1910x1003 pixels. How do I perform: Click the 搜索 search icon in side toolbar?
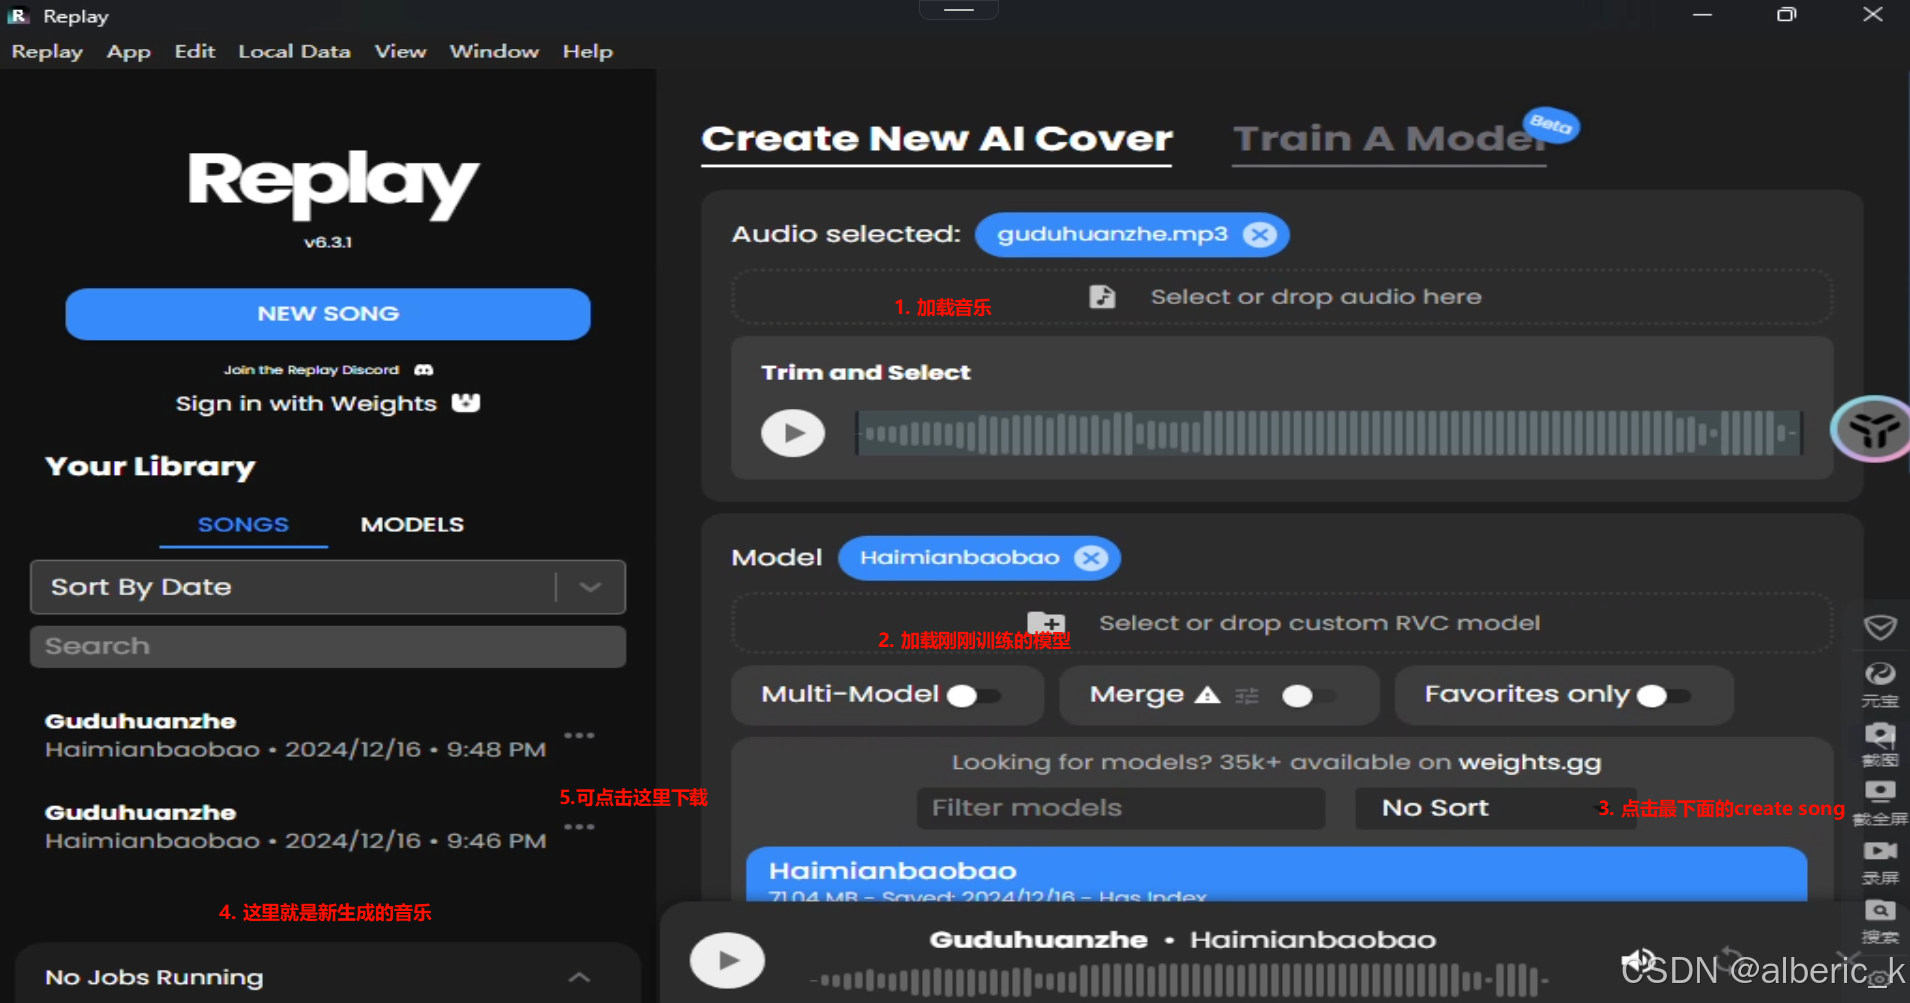pos(1880,921)
